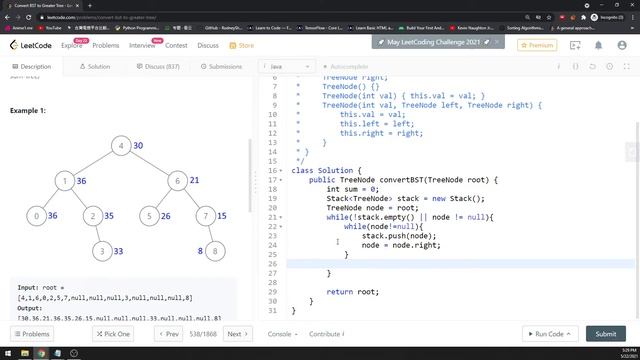Open the Interview menu
This screenshot has width=640, height=360.
pyautogui.click(x=142, y=45)
